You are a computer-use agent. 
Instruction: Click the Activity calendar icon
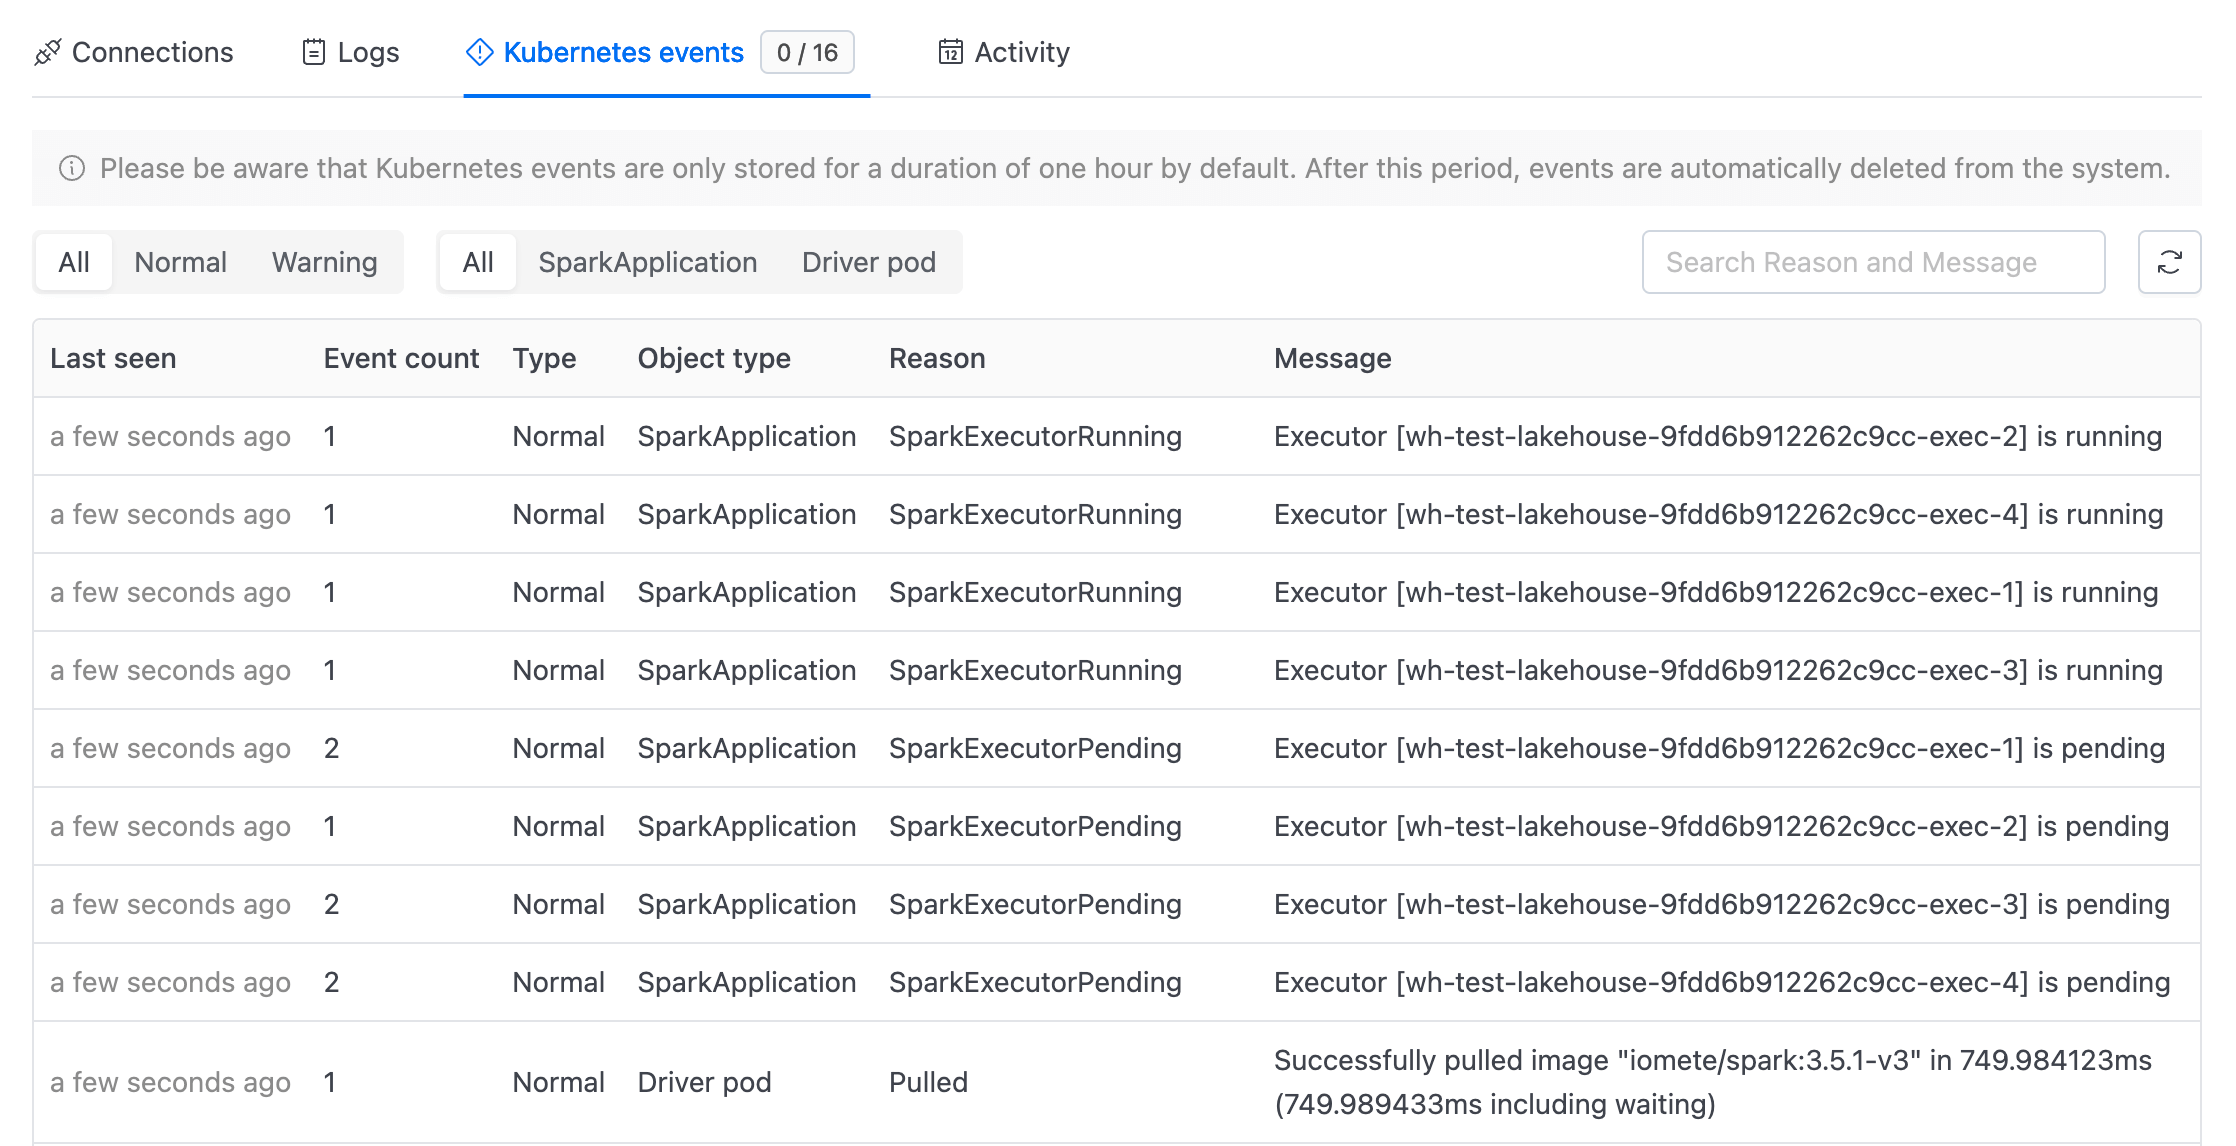[x=948, y=53]
